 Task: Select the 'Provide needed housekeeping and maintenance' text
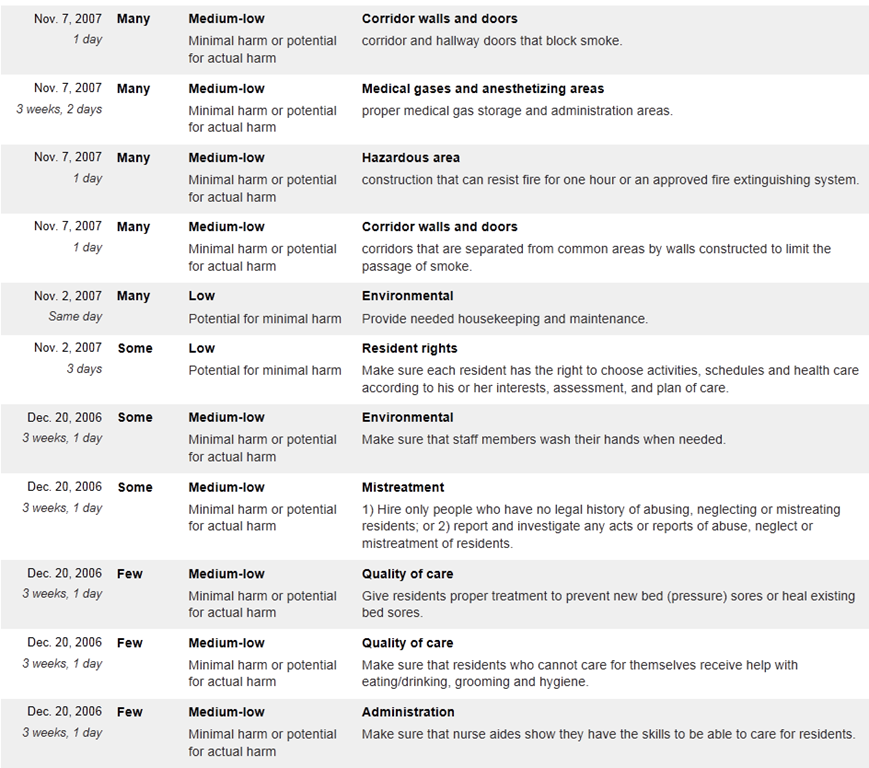[504, 319]
